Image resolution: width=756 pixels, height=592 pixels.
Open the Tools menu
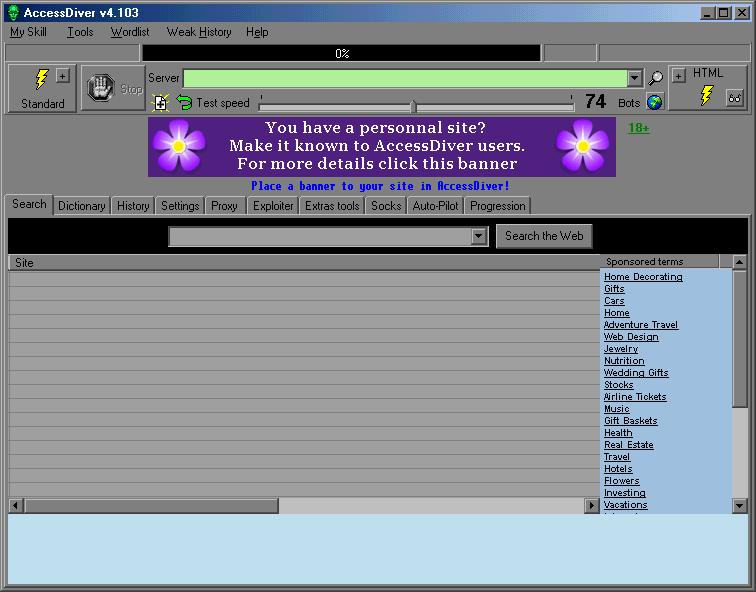point(80,32)
